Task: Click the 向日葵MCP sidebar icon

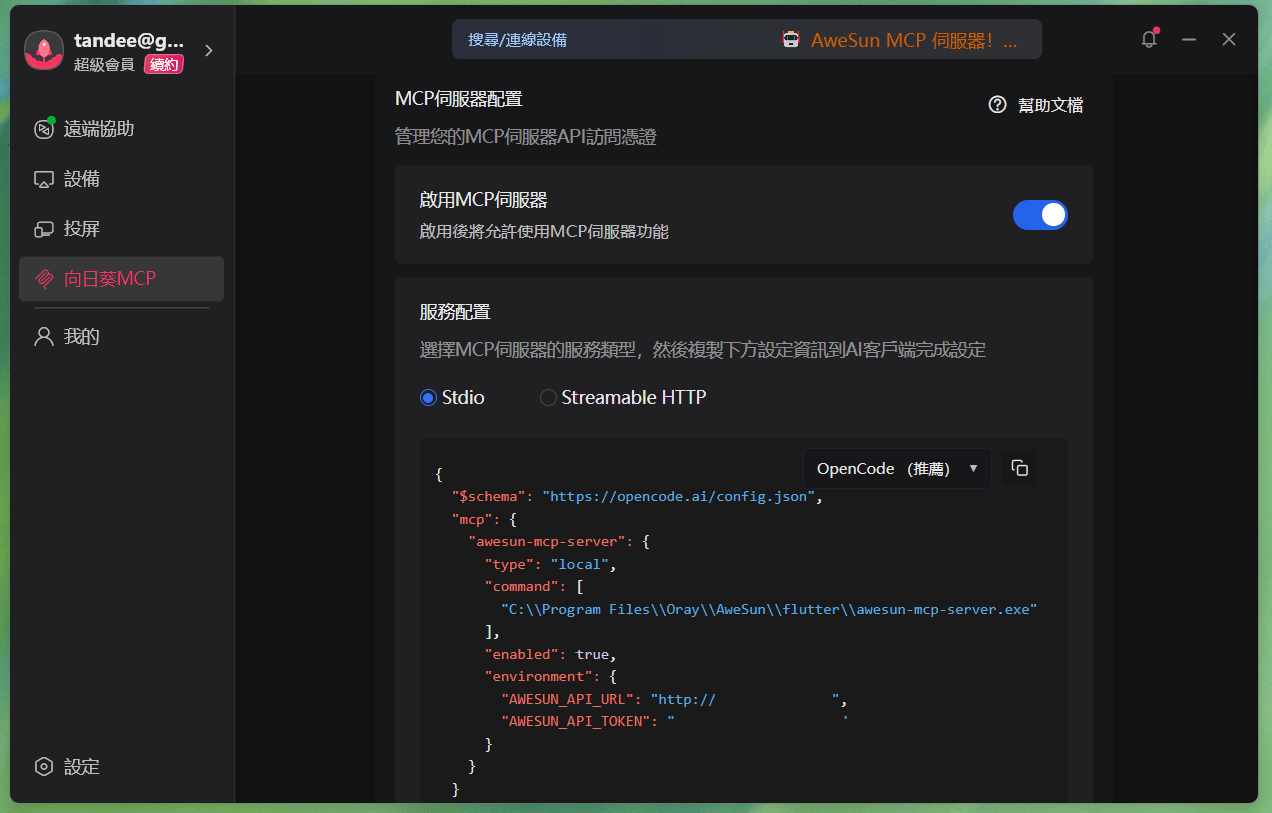Action: coord(44,279)
